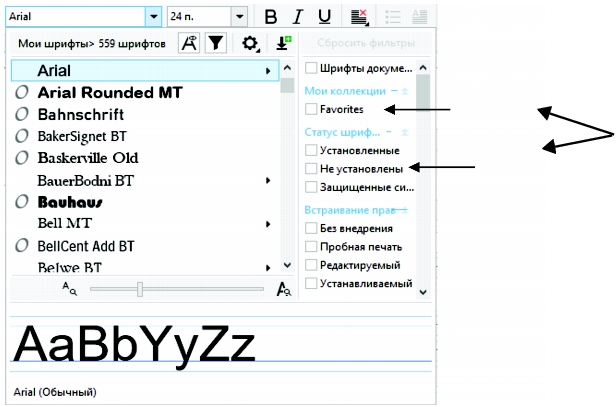Open the font size dropdown arrow
Image resolution: width=616 pixels, height=407 pixels.
tap(239, 17)
